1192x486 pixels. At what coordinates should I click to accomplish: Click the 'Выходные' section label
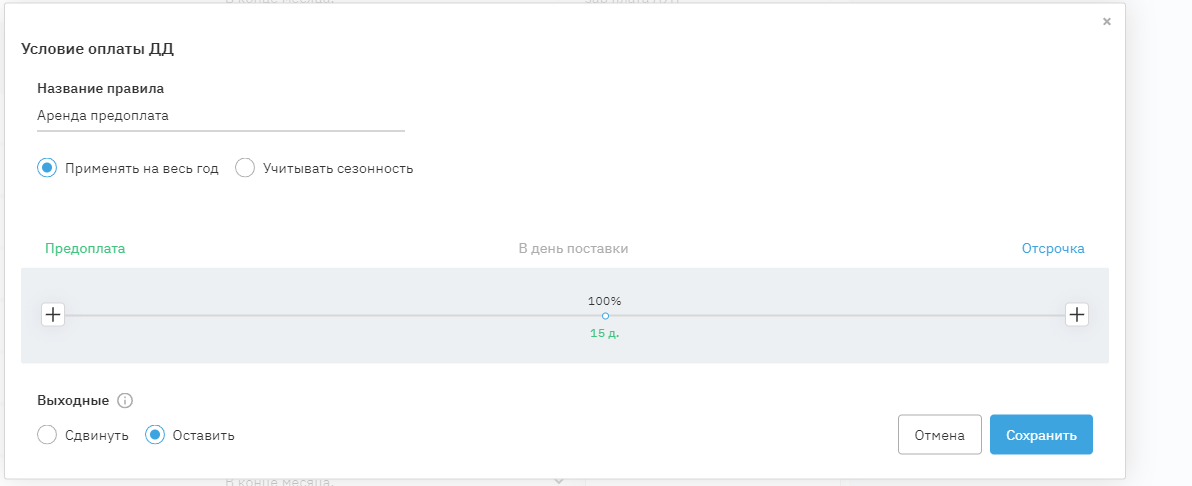pyautogui.click(x=73, y=401)
